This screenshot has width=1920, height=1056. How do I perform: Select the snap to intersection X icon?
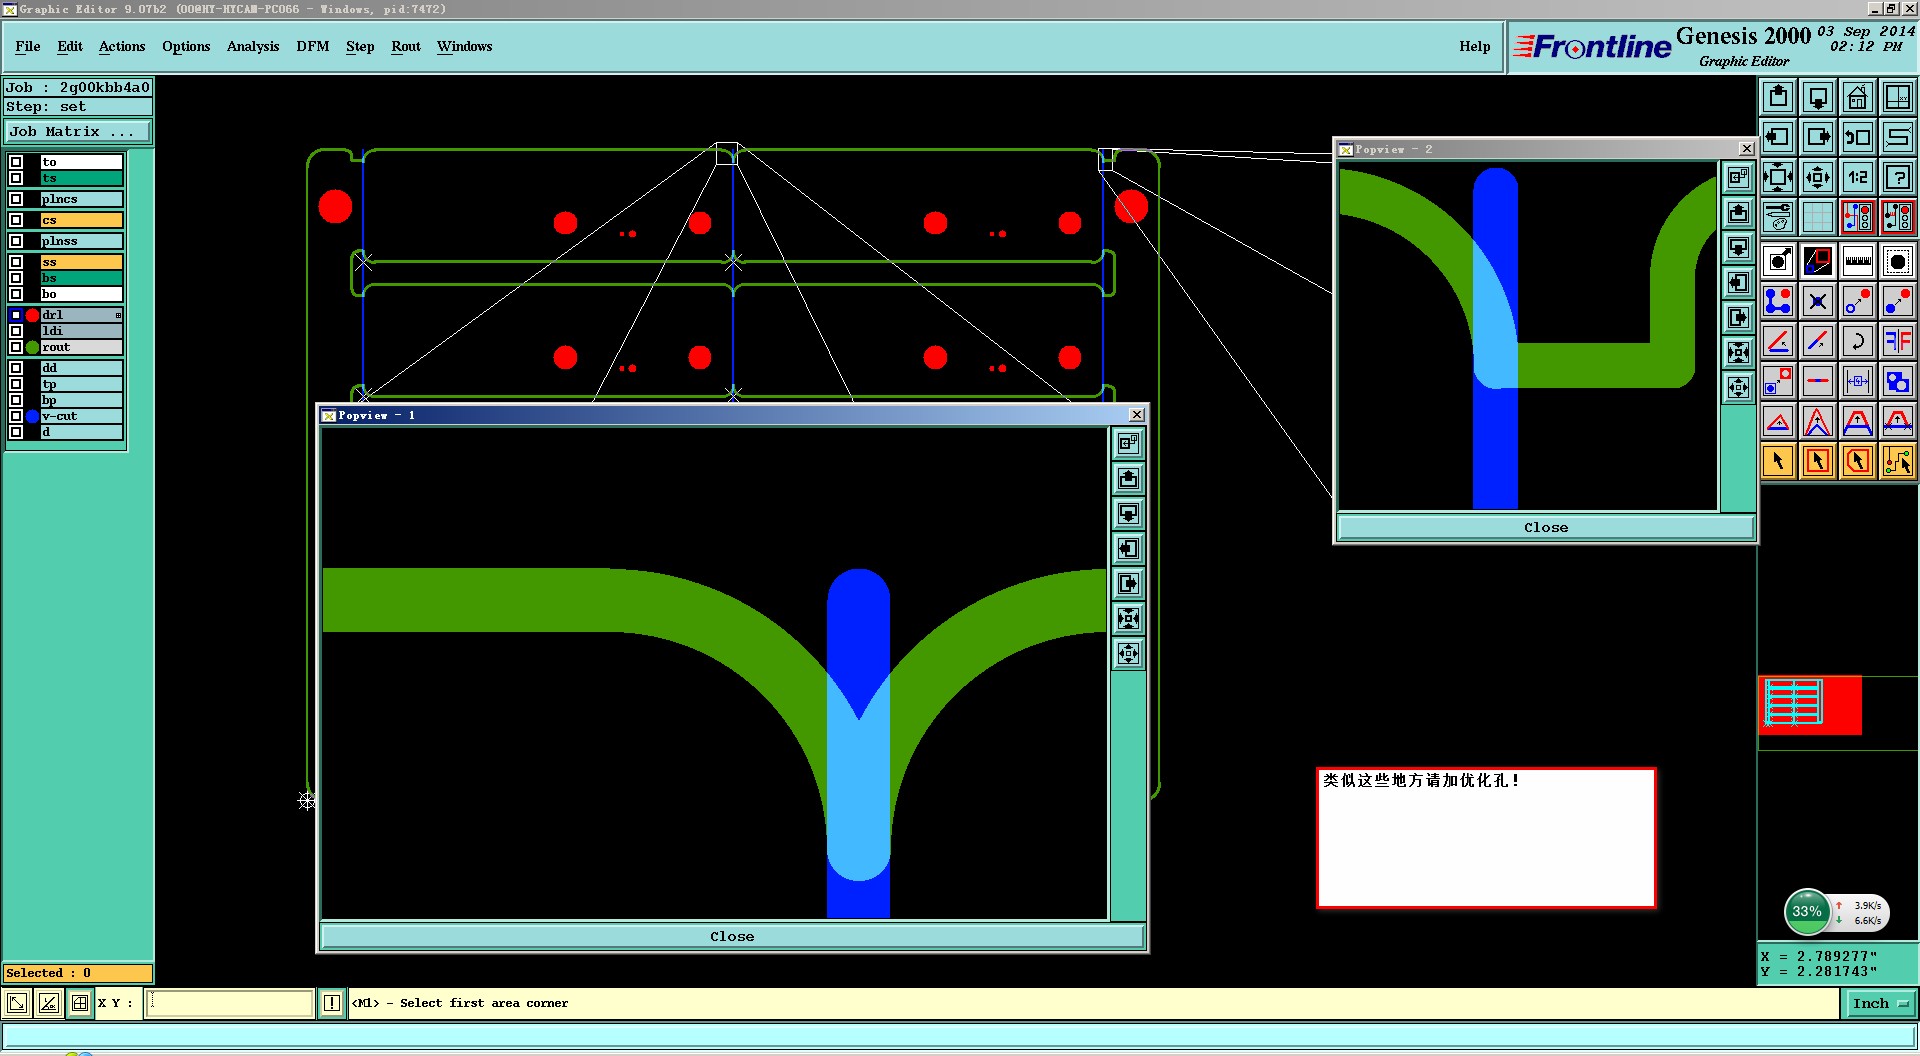pyautogui.click(x=1818, y=301)
